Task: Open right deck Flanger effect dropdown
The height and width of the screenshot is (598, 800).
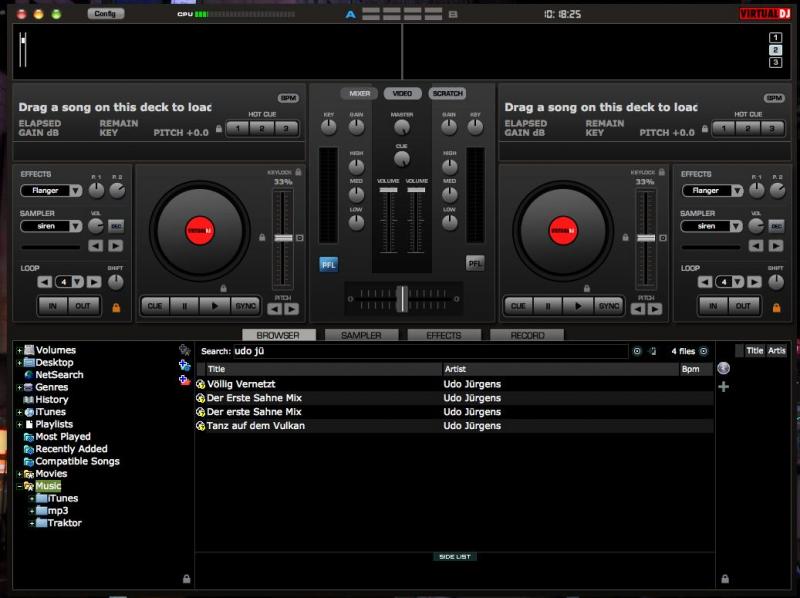Action: (x=737, y=191)
